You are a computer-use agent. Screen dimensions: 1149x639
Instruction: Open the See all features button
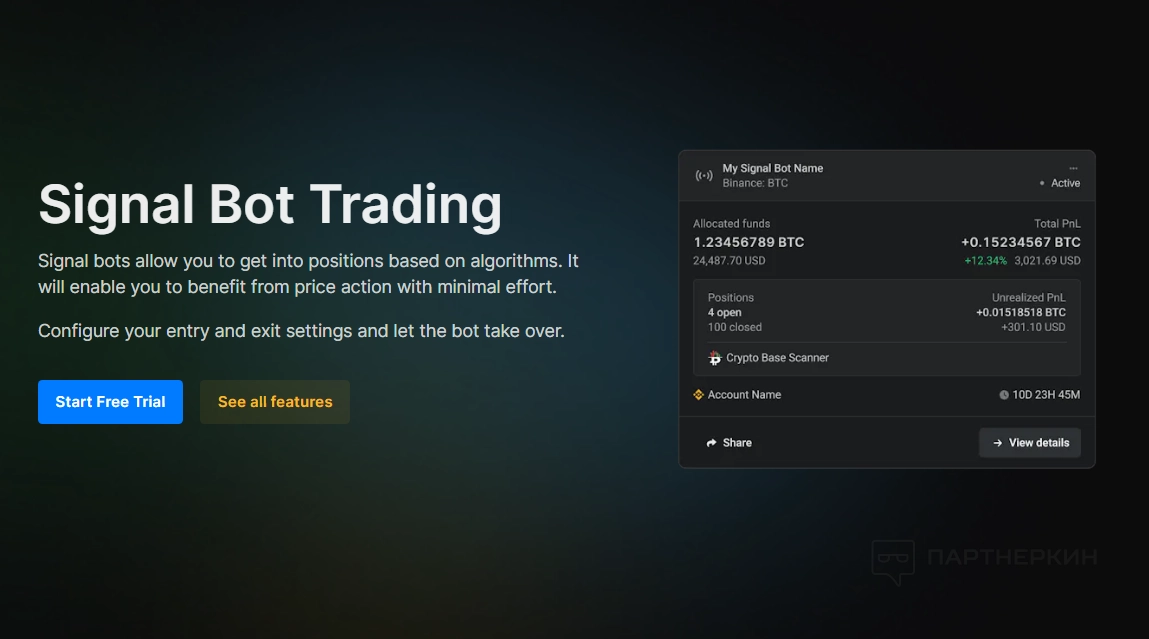pyautogui.click(x=275, y=402)
